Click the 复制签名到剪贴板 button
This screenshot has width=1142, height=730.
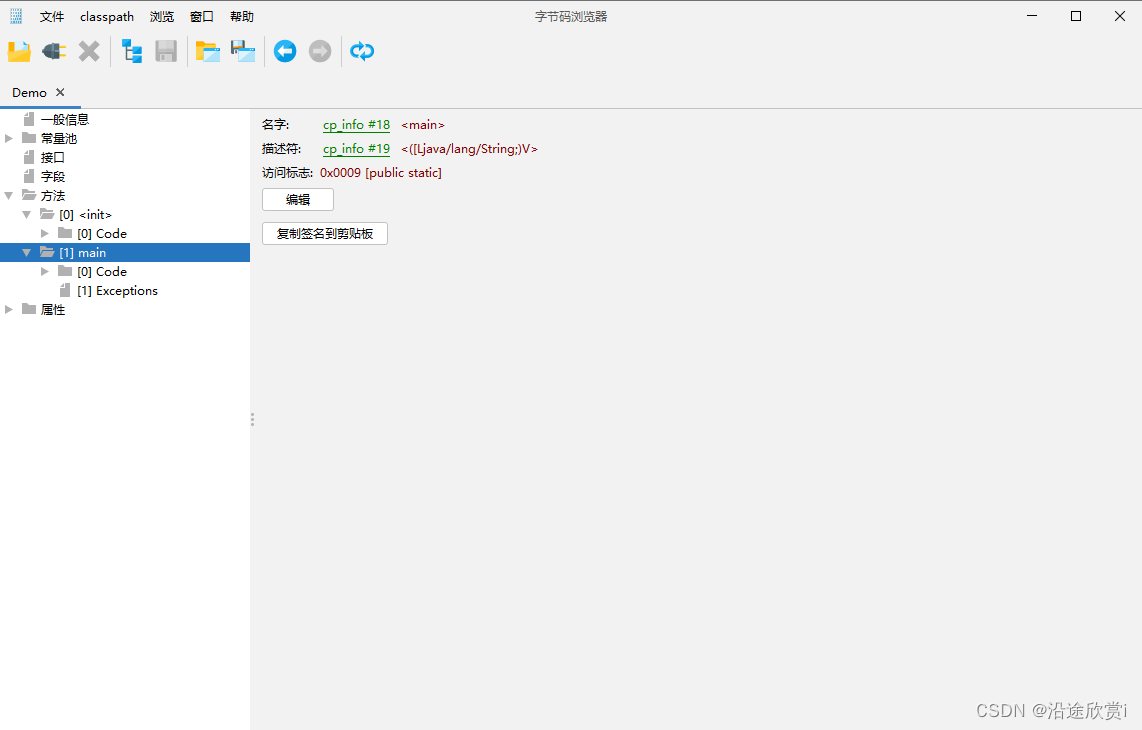coord(324,233)
